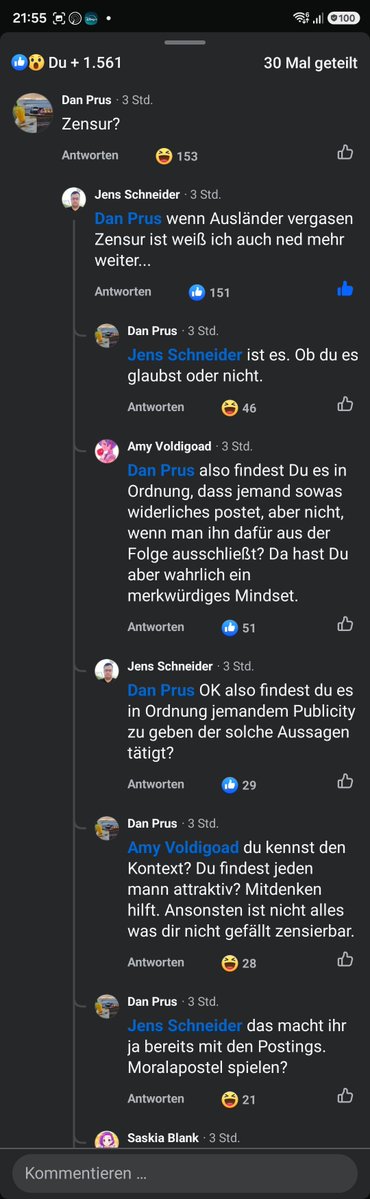370x1199 pixels.
Task: Like Dan Prus's "Moralapostel spielen" reply
Action: (345, 1096)
